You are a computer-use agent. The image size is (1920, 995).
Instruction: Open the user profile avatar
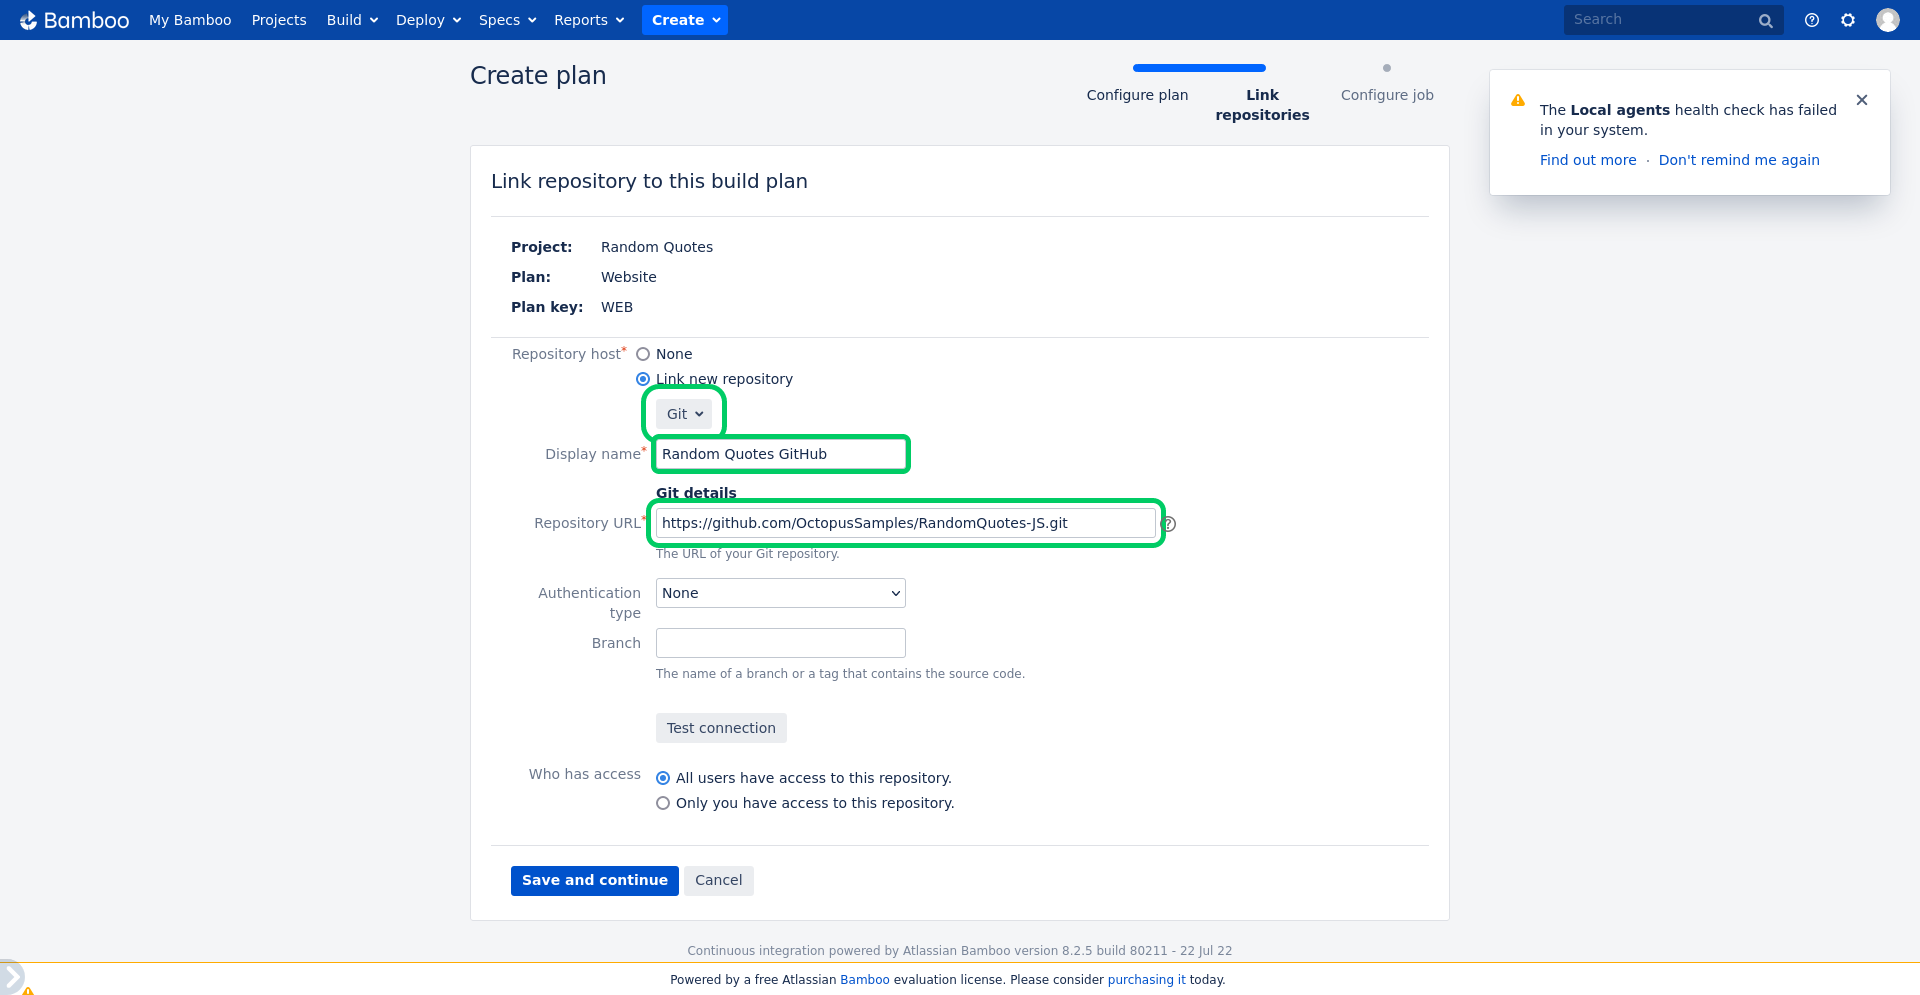coord(1887,20)
